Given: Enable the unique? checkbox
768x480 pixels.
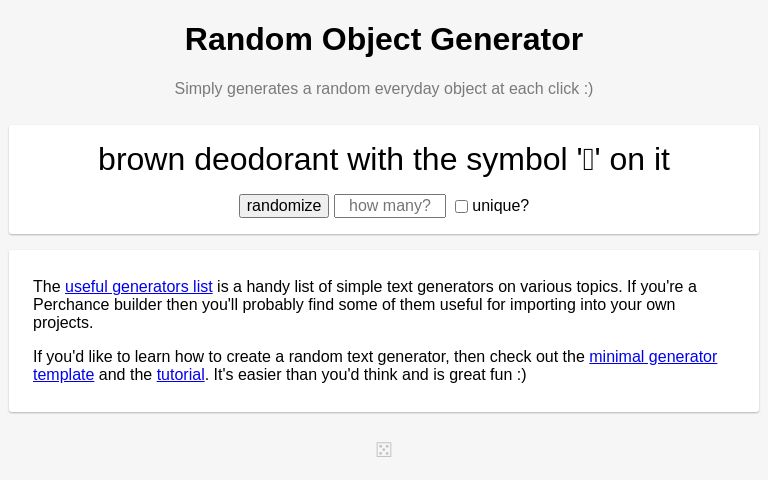Looking at the screenshot, I should point(461,207).
